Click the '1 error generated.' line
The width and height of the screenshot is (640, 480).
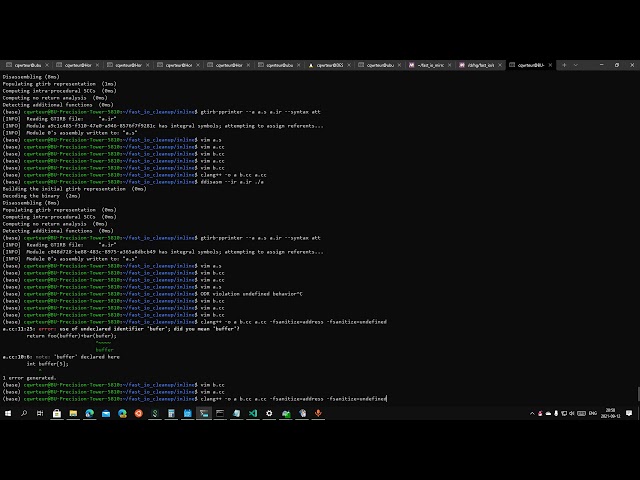tap(29, 378)
